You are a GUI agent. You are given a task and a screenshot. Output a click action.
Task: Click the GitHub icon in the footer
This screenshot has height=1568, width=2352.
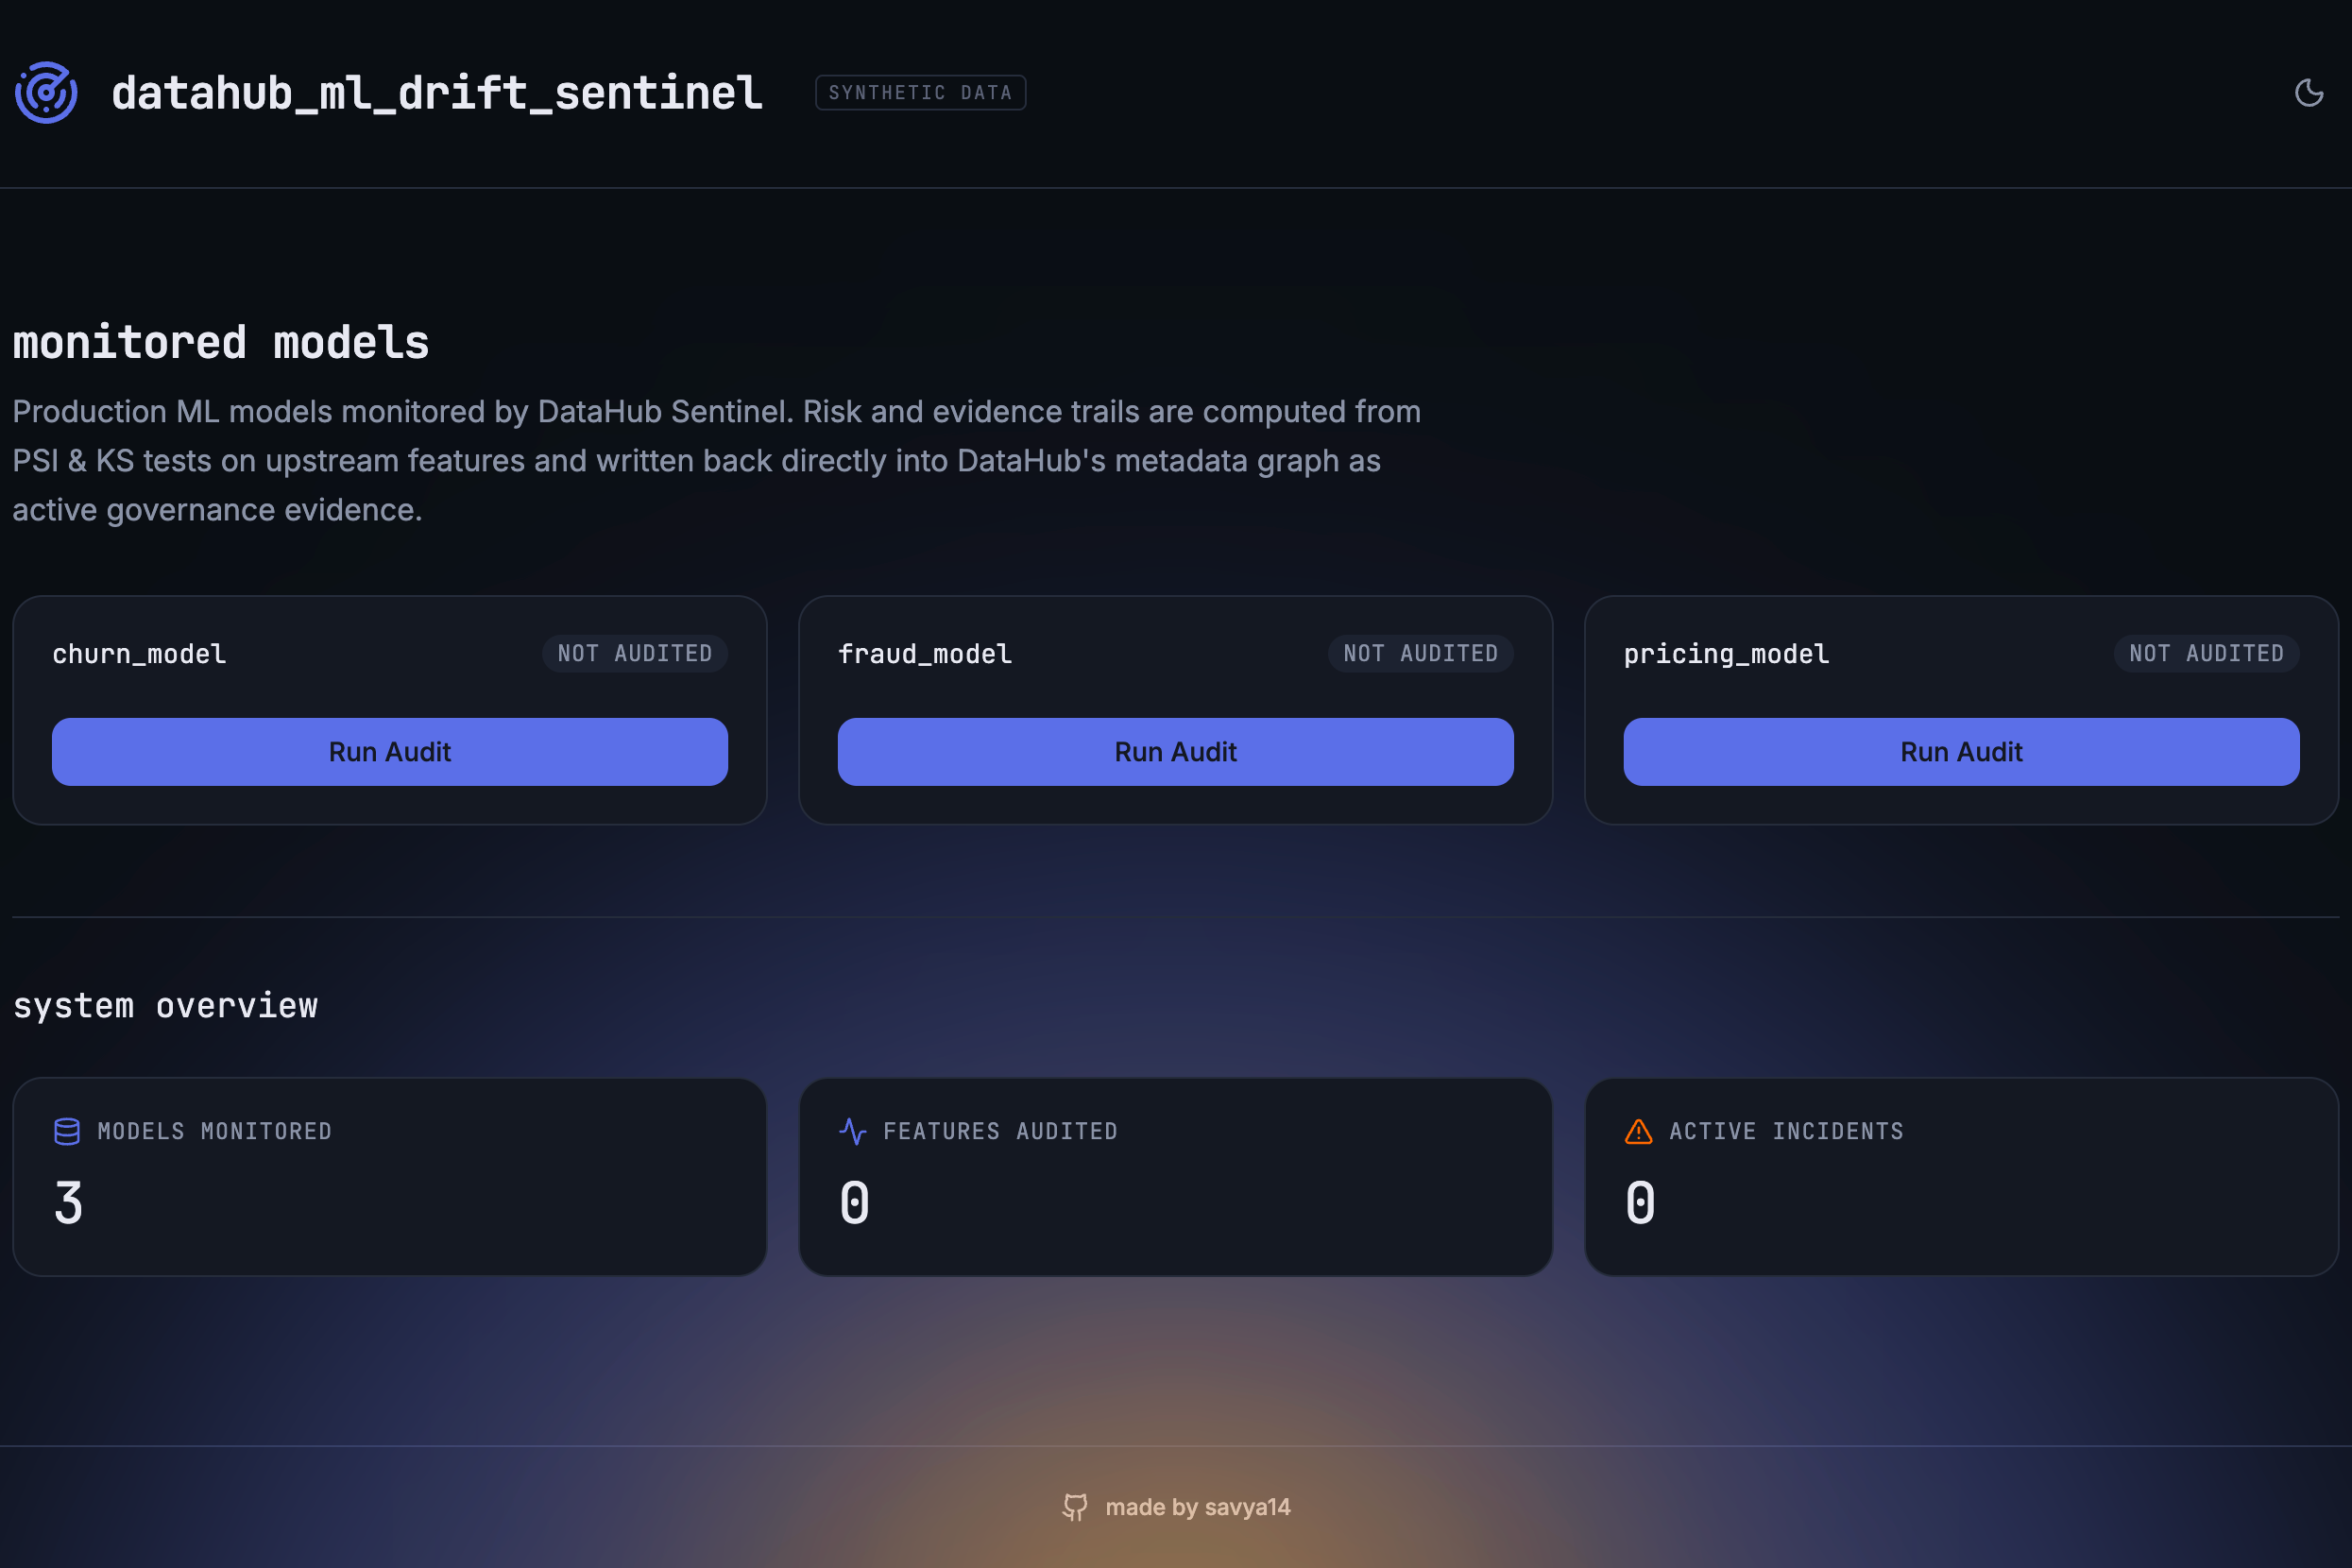[x=1075, y=1507]
